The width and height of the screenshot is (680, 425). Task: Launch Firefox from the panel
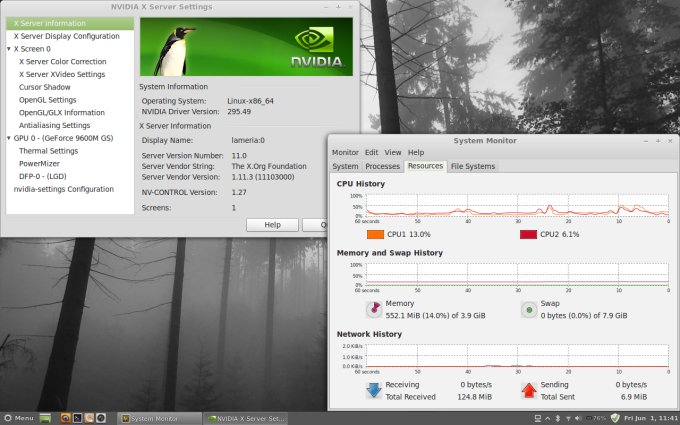point(65,418)
